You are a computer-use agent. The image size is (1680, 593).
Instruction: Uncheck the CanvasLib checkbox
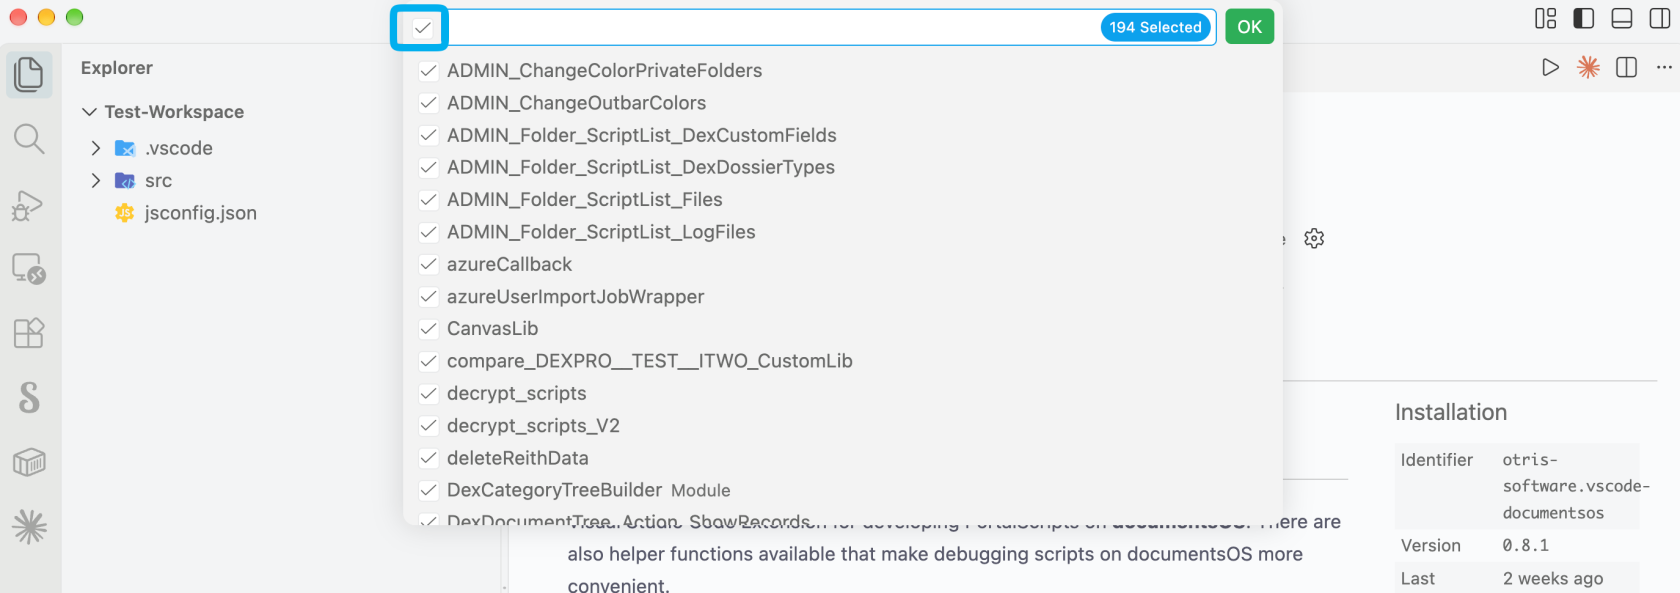[x=428, y=329]
